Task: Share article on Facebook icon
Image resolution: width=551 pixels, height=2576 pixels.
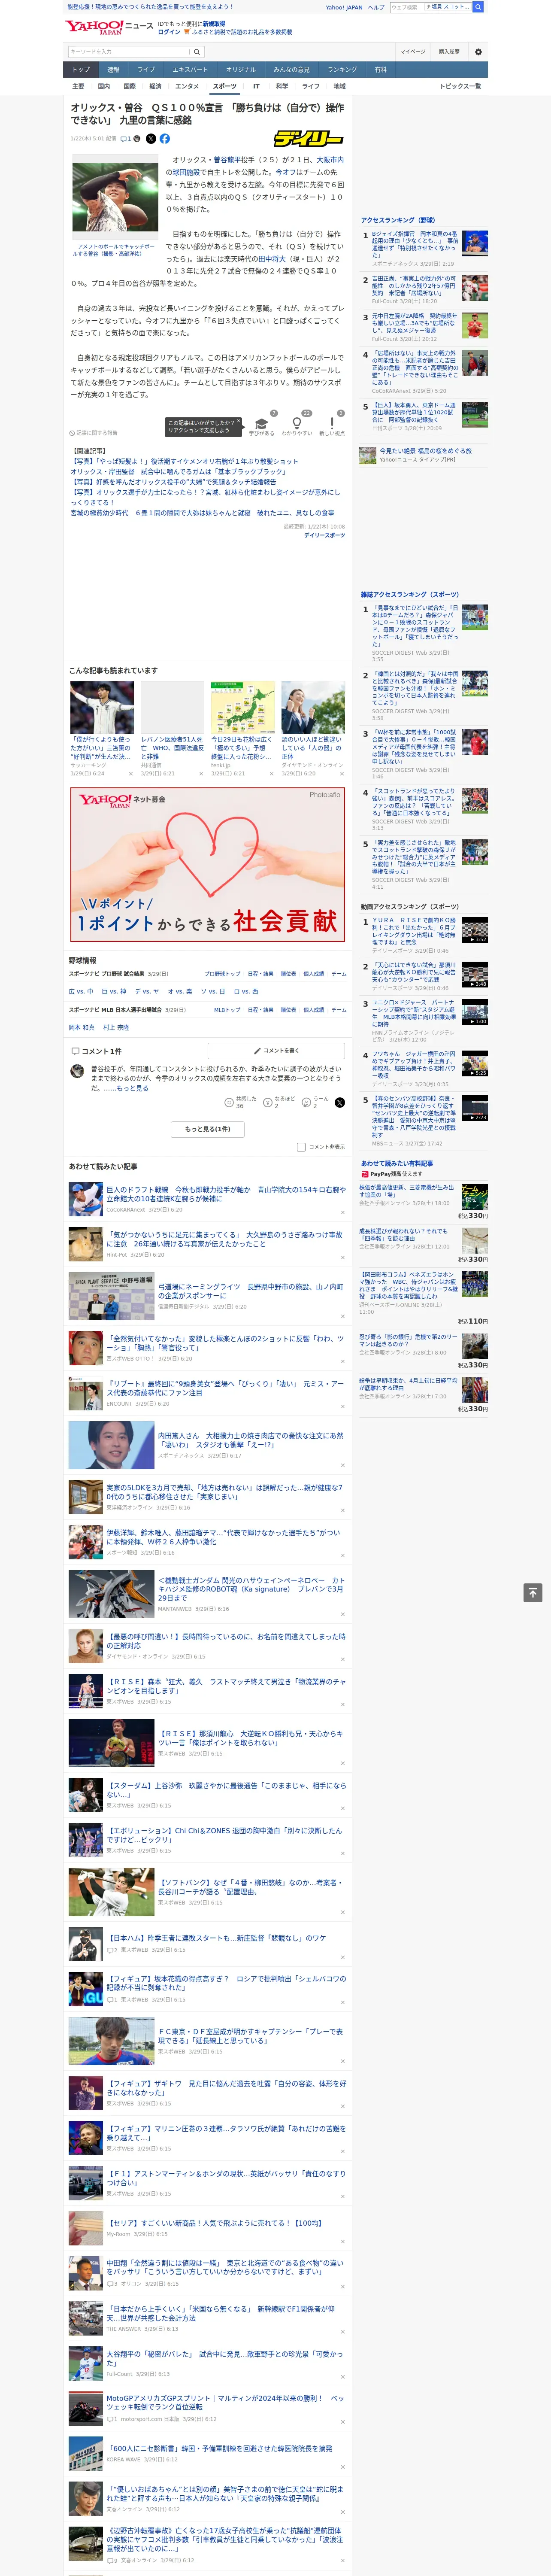Action: [165, 139]
